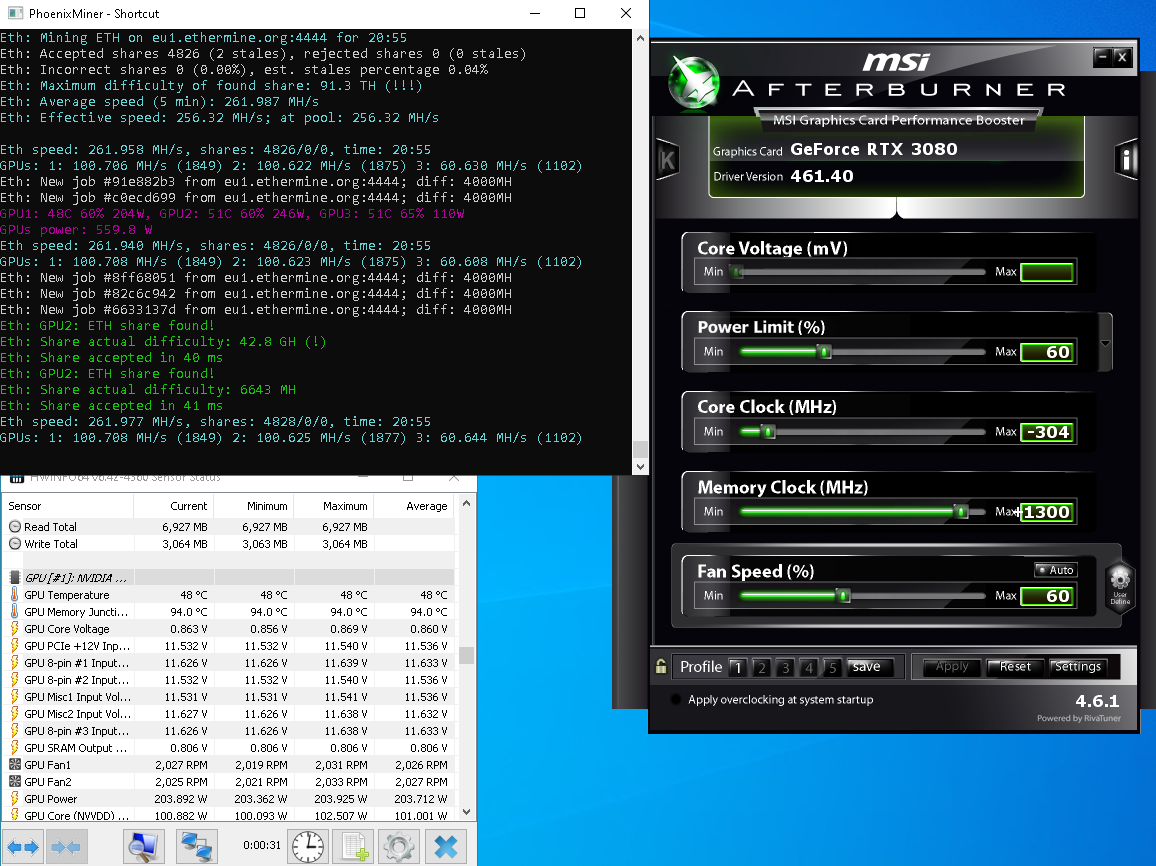The width and height of the screenshot is (1156, 866).
Task: Toggle Apply overclocking at system startup
Action: (675, 699)
